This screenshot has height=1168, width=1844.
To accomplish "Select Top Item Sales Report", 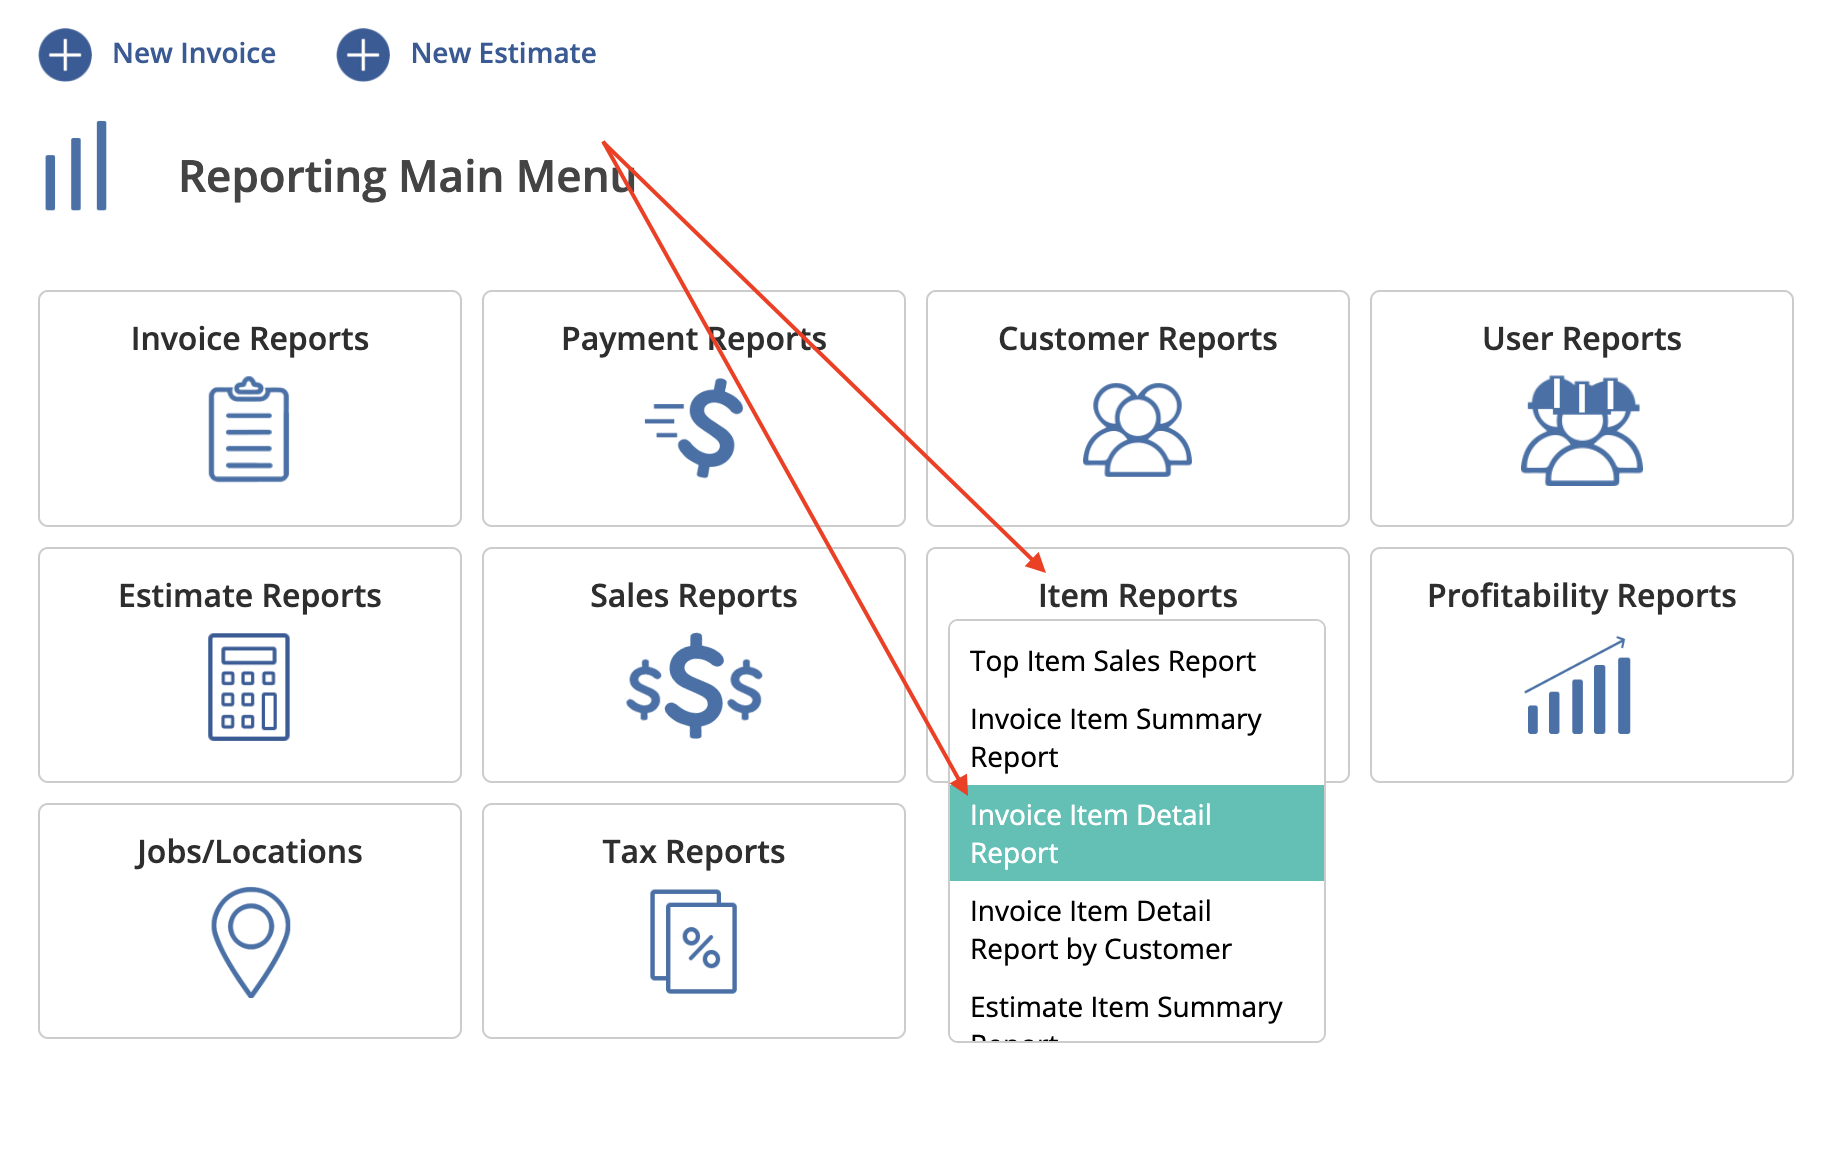I will tap(1112, 660).
